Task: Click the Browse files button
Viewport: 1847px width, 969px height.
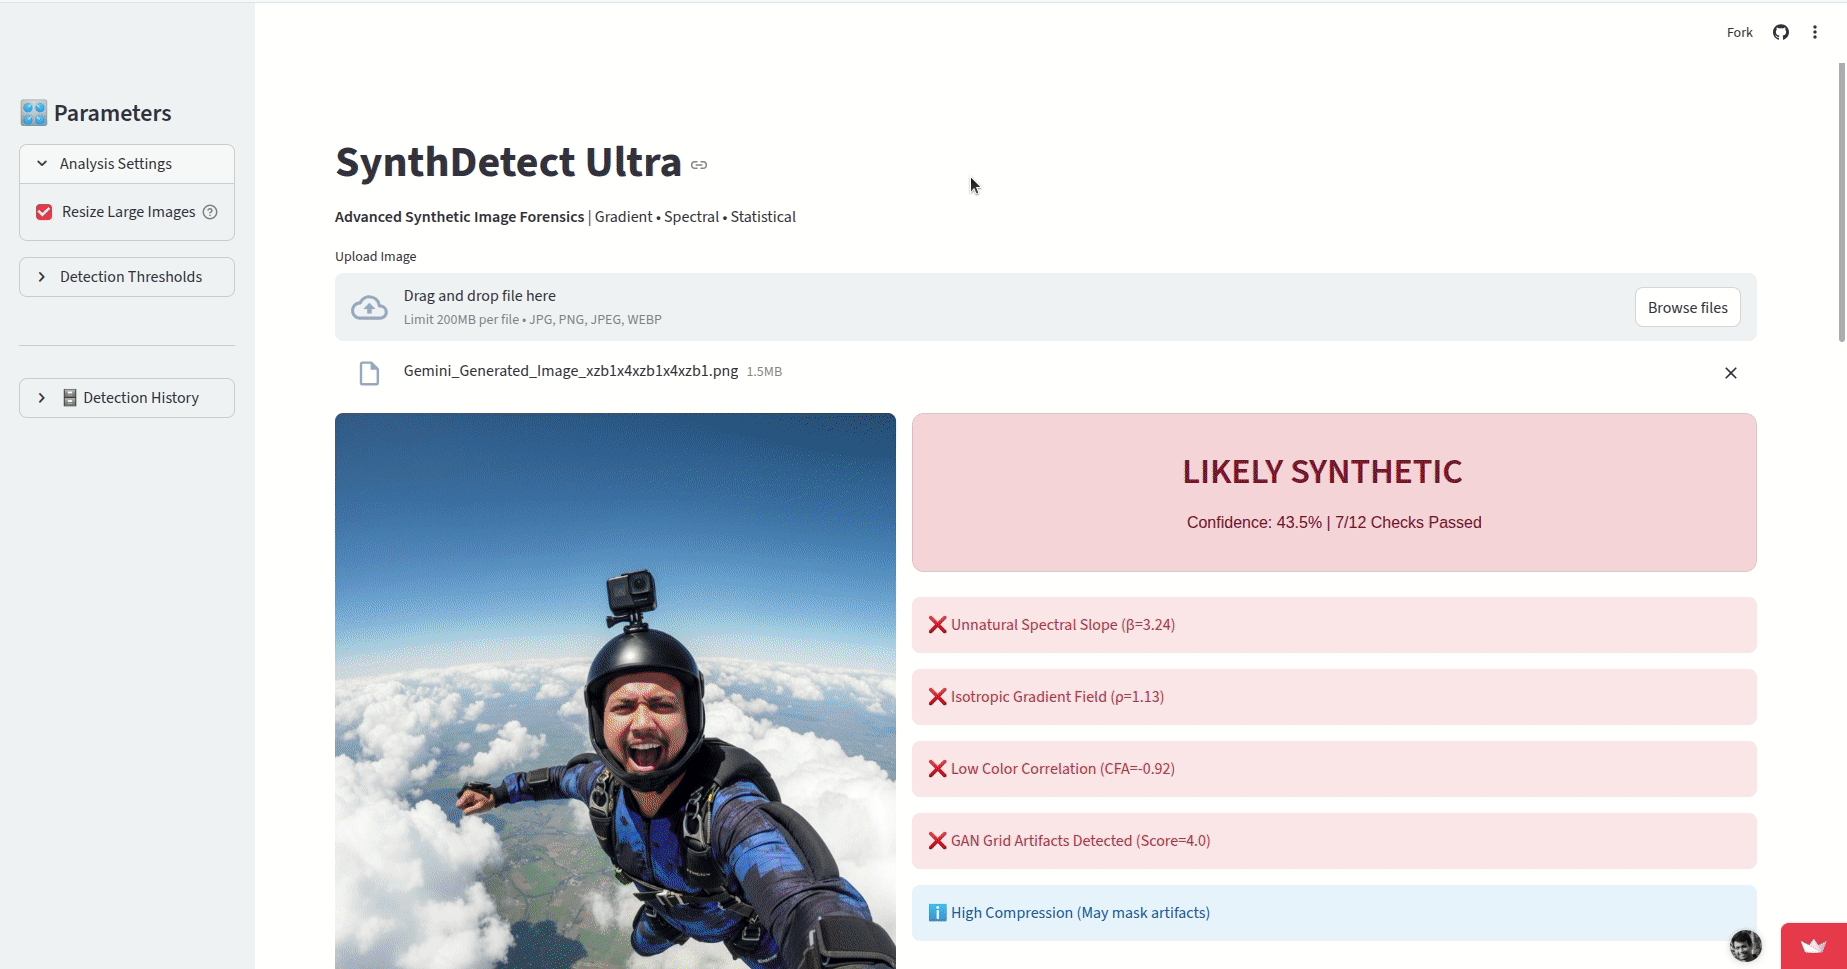Action: coord(1687,307)
